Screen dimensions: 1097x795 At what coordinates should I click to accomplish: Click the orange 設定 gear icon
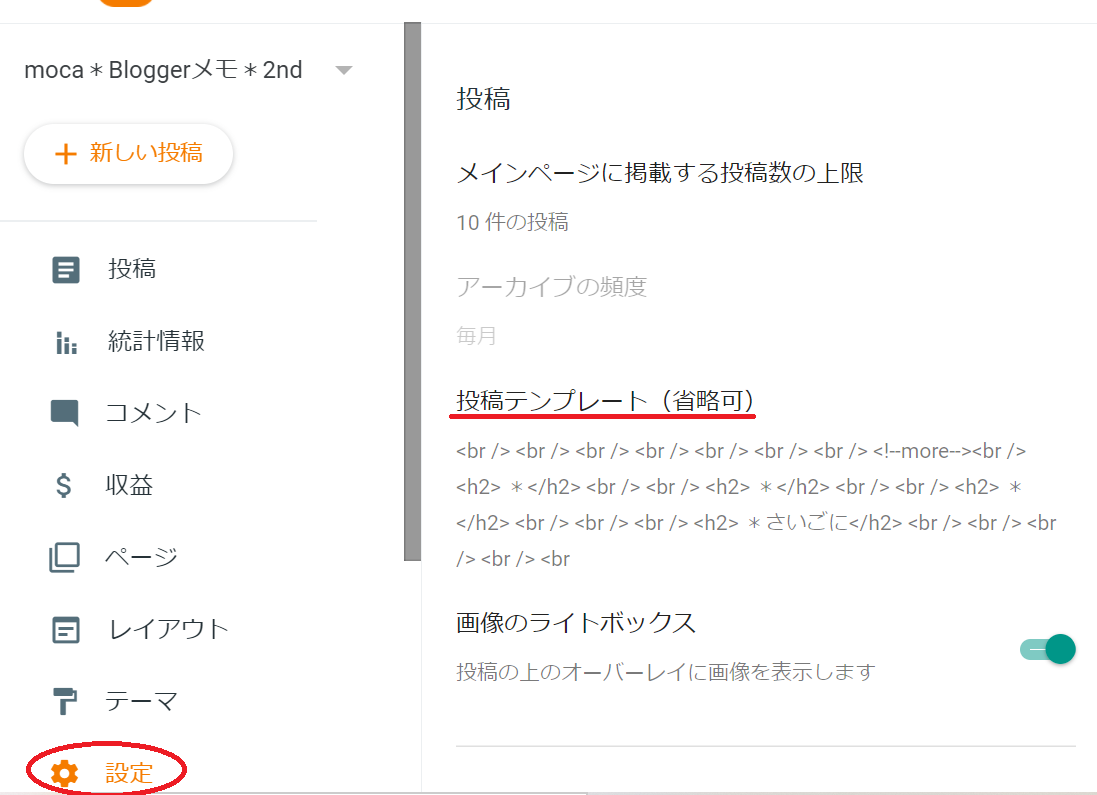(x=64, y=771)
